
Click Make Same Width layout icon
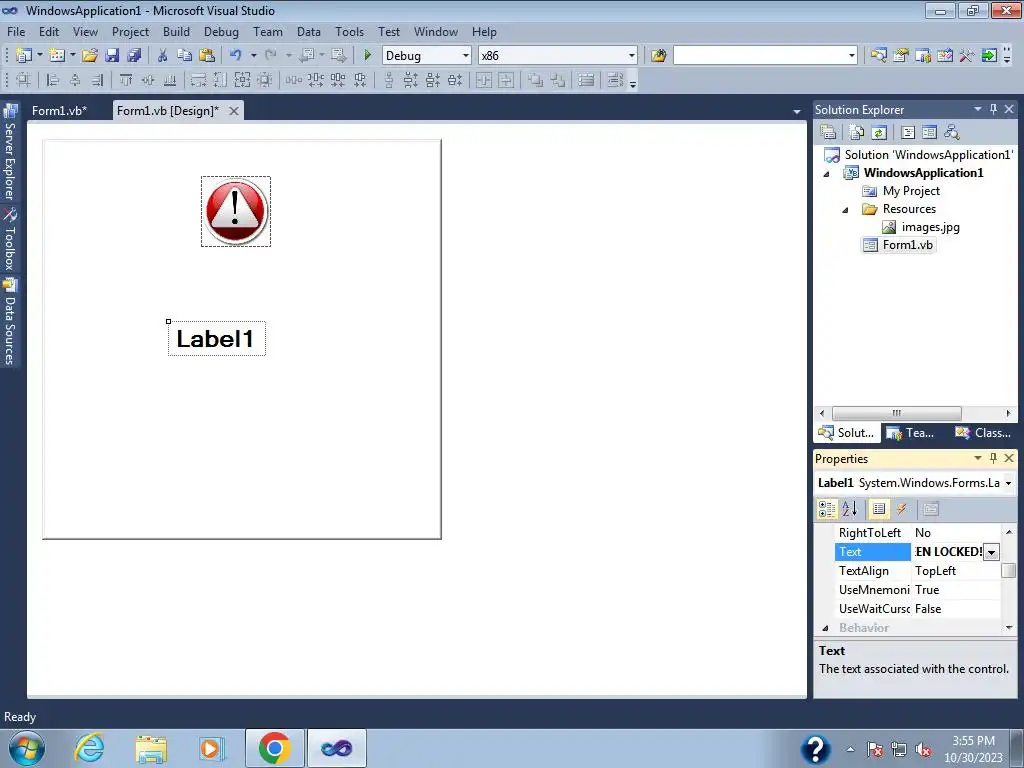coord(198,80)
